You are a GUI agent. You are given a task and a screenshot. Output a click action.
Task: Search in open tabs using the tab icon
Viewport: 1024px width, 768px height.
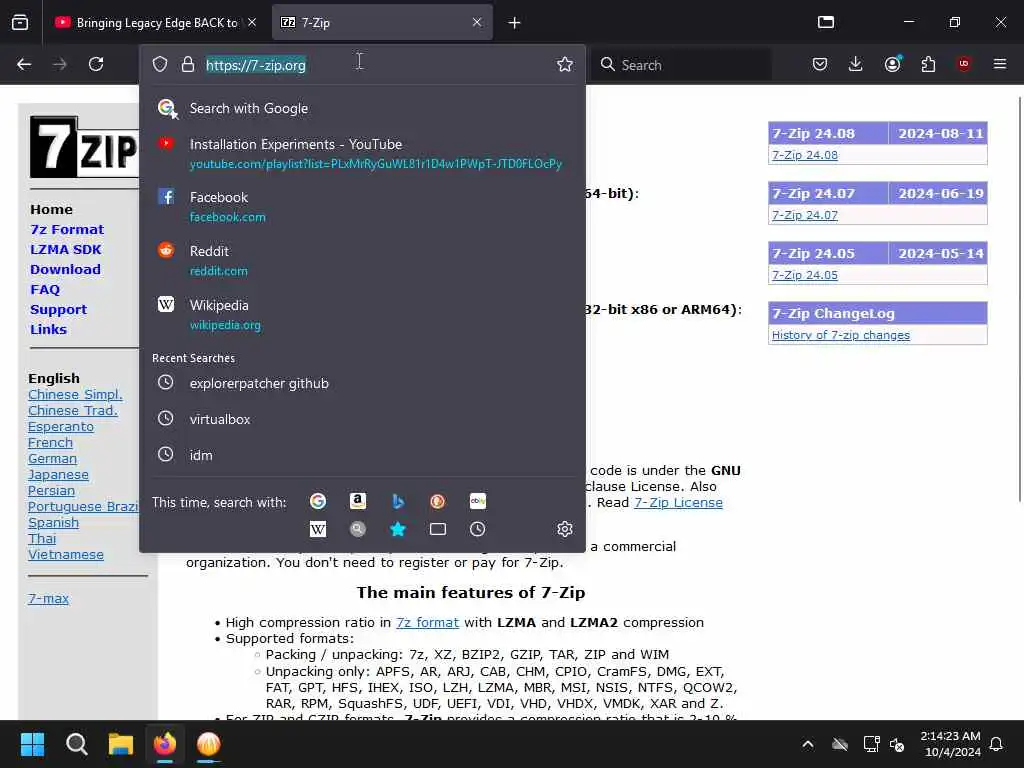[x=438, y=529]
